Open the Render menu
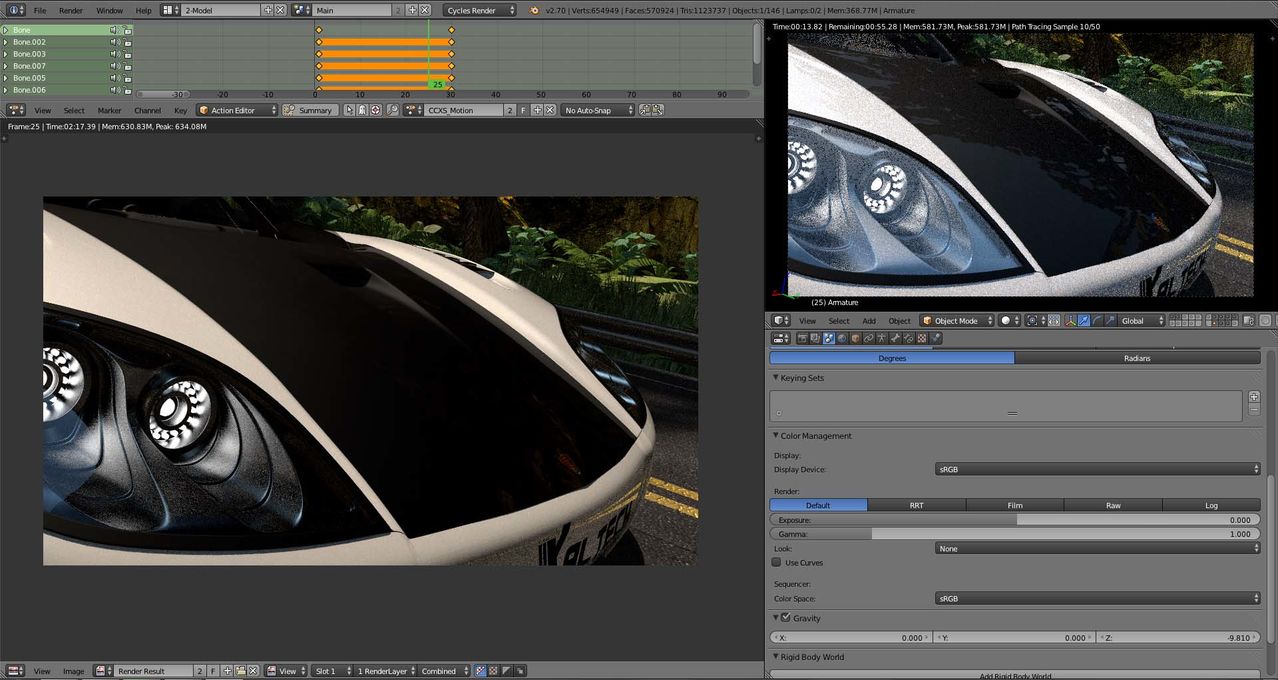The width and height of the screenshot is (1278, 680). click(71, 10)
